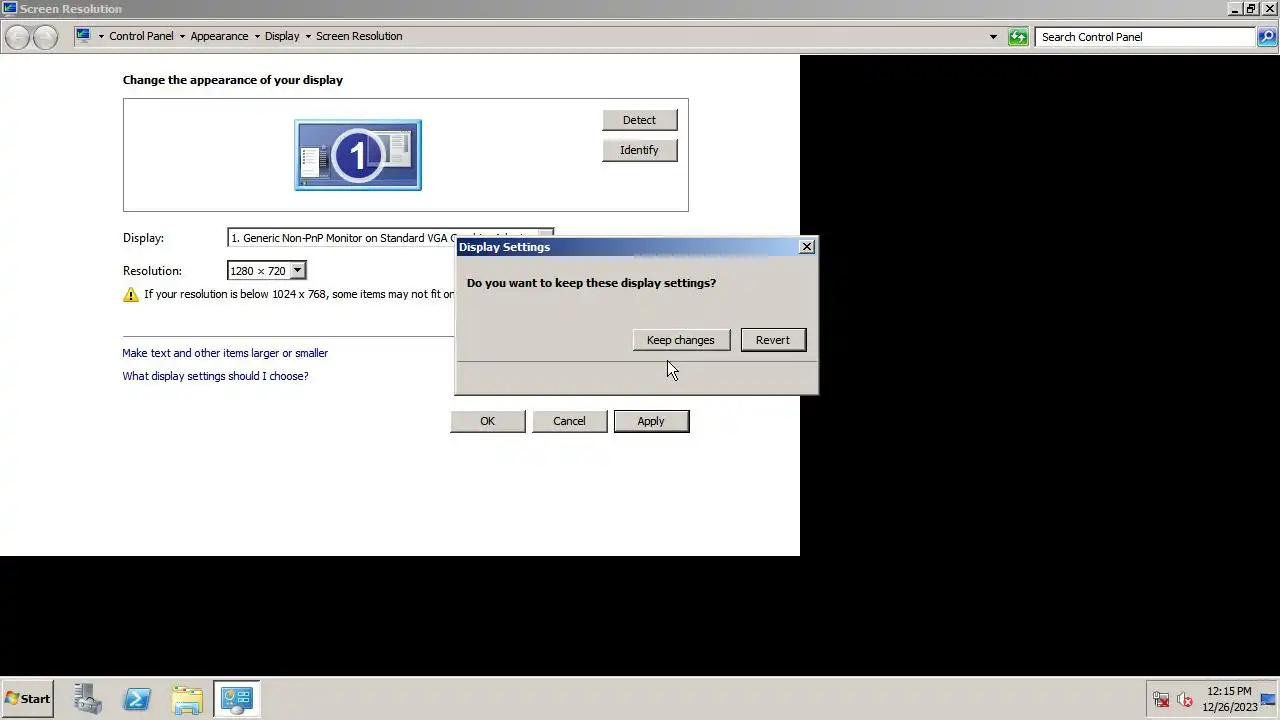Screen dimensions: 1280x720
Task: Click the network tray icon
Action: click(x=1161, y=700)
